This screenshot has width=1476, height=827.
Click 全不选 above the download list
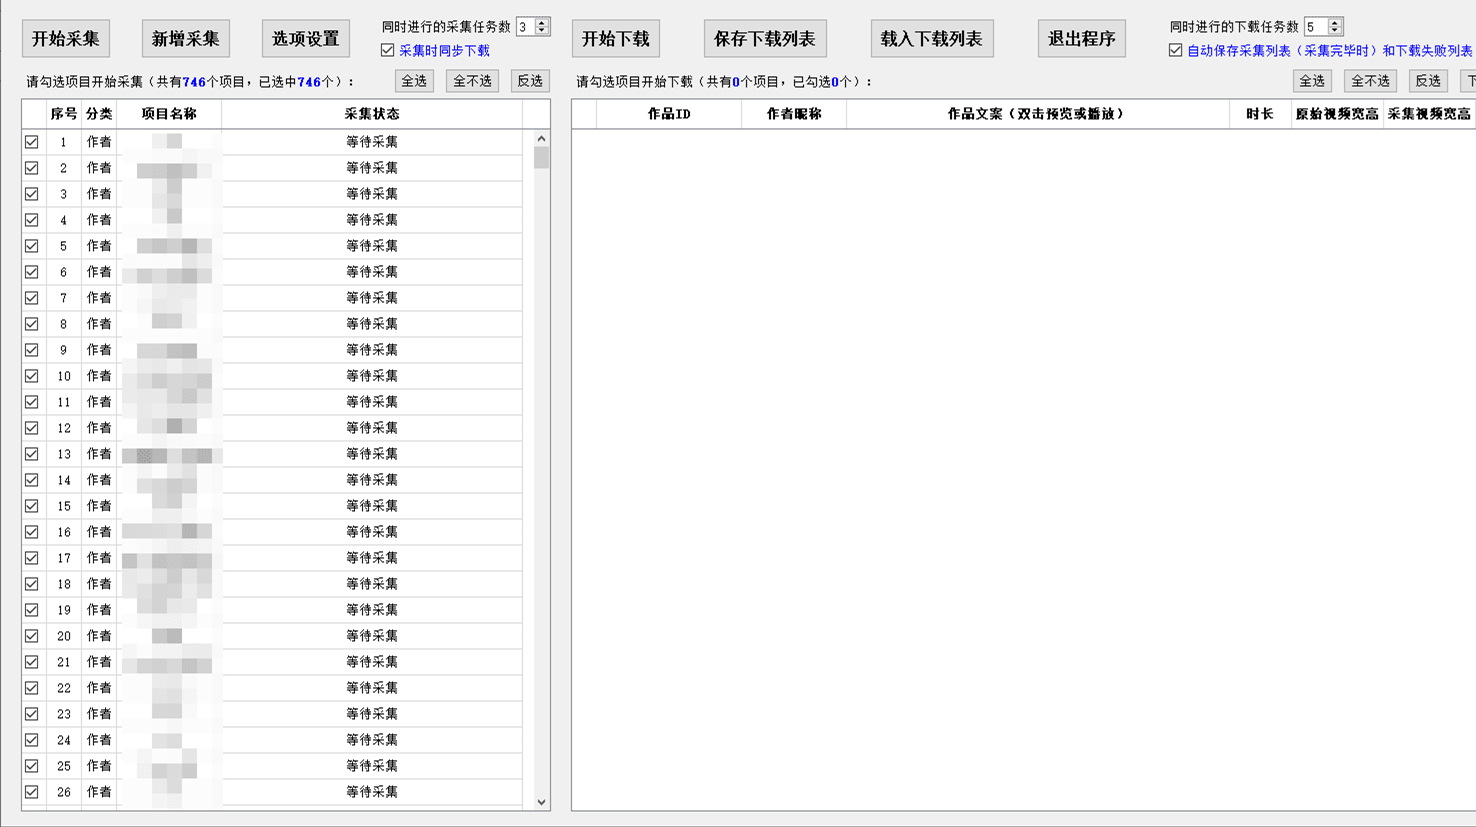point(1370,81)
